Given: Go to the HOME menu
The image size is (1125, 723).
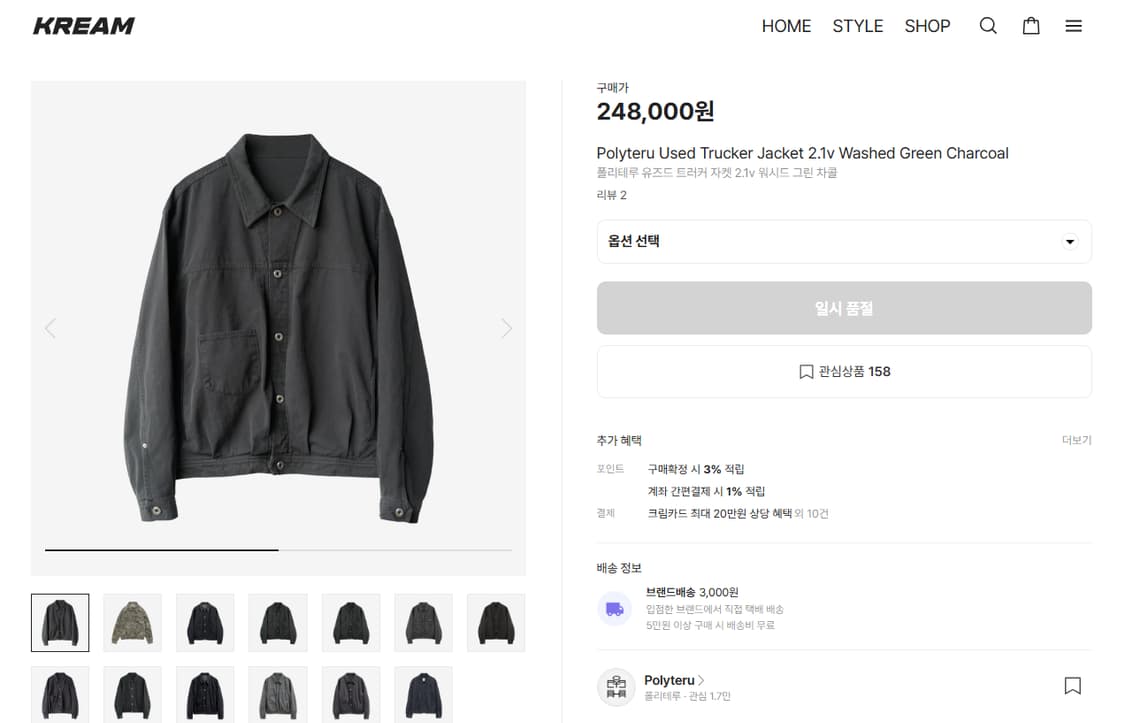Looking at the screenshot, I should (786, 26).
